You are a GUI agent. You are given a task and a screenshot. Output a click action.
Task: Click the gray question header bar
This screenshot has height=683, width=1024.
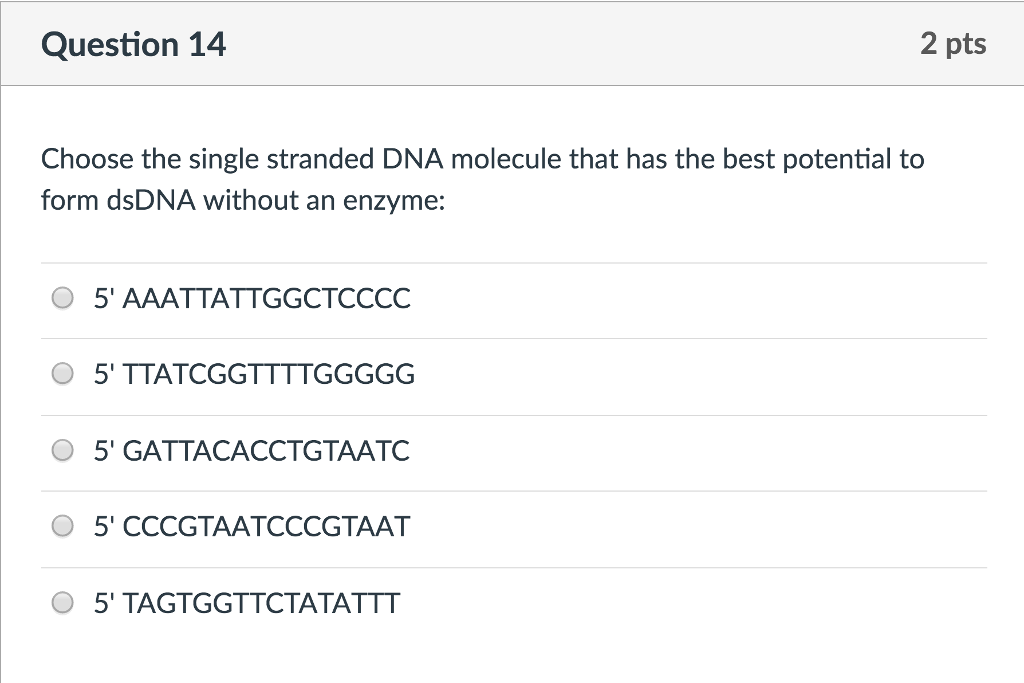[512, 43]
